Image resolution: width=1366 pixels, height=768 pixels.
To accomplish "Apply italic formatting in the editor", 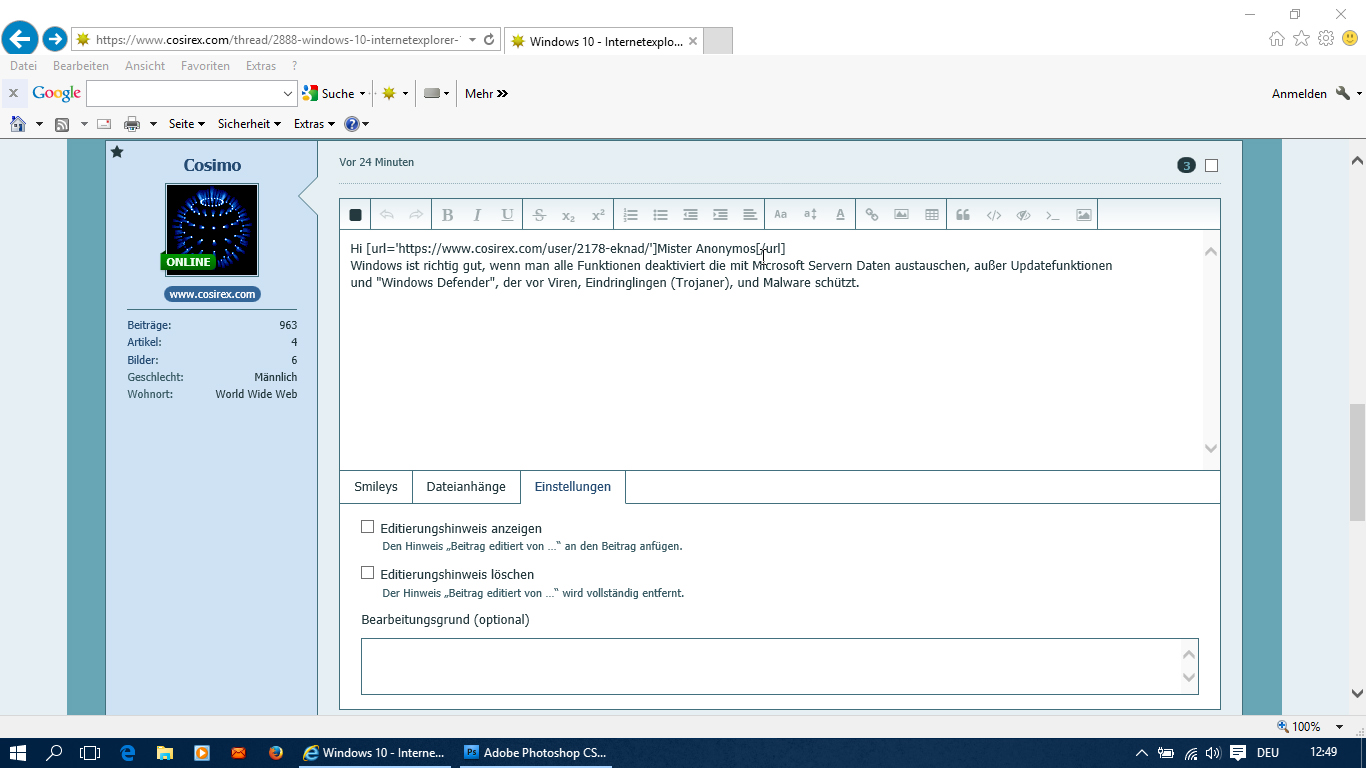I will point(478,215).
